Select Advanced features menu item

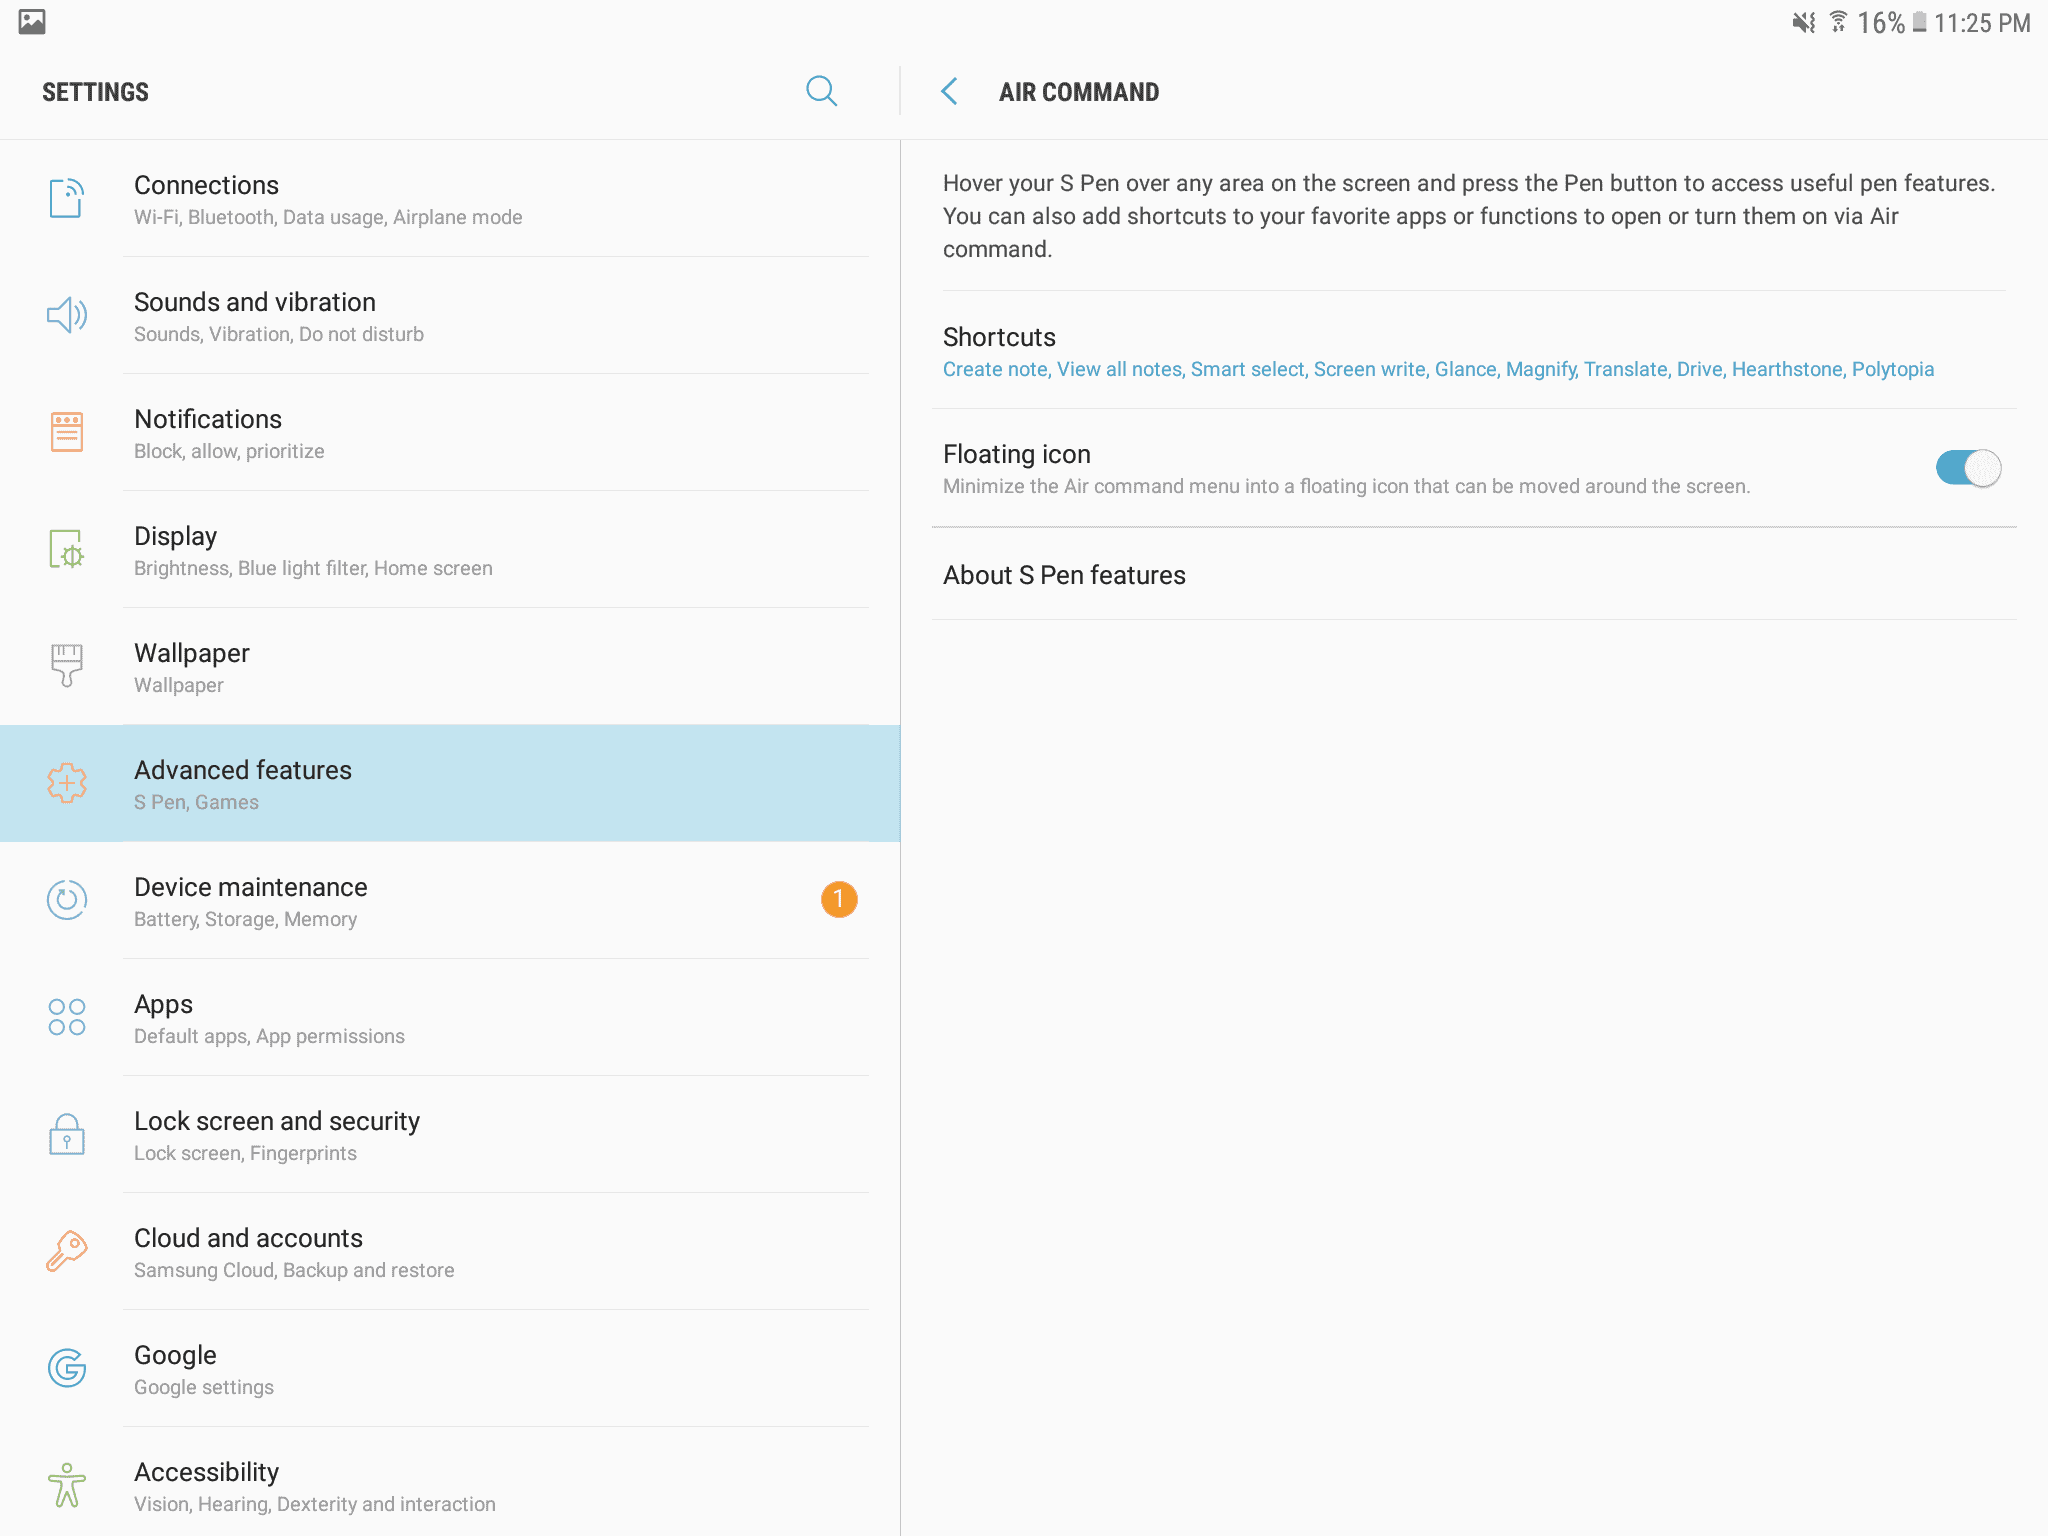coord(450,783)
